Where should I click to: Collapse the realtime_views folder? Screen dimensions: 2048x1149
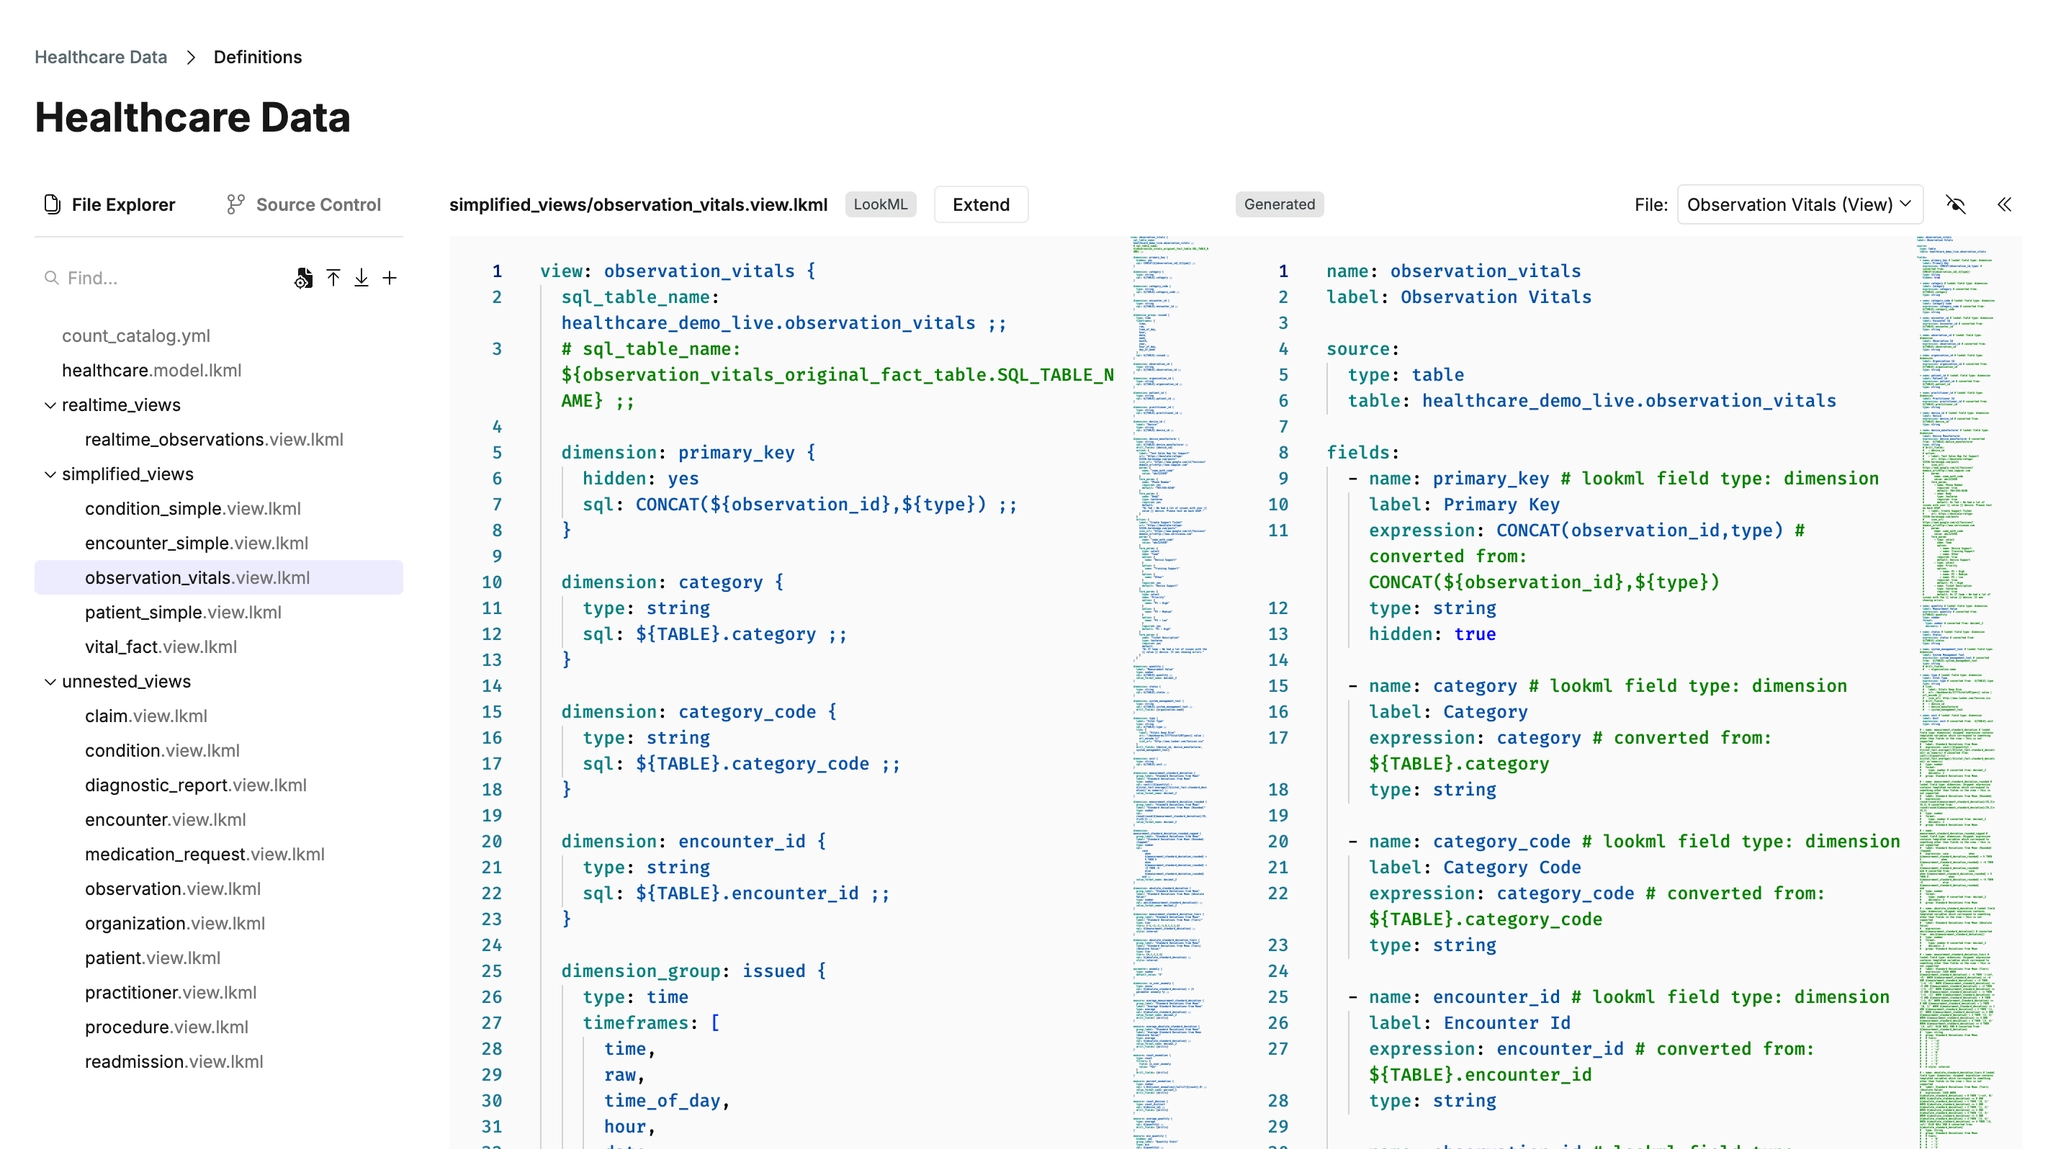click(x=50, y=405)
